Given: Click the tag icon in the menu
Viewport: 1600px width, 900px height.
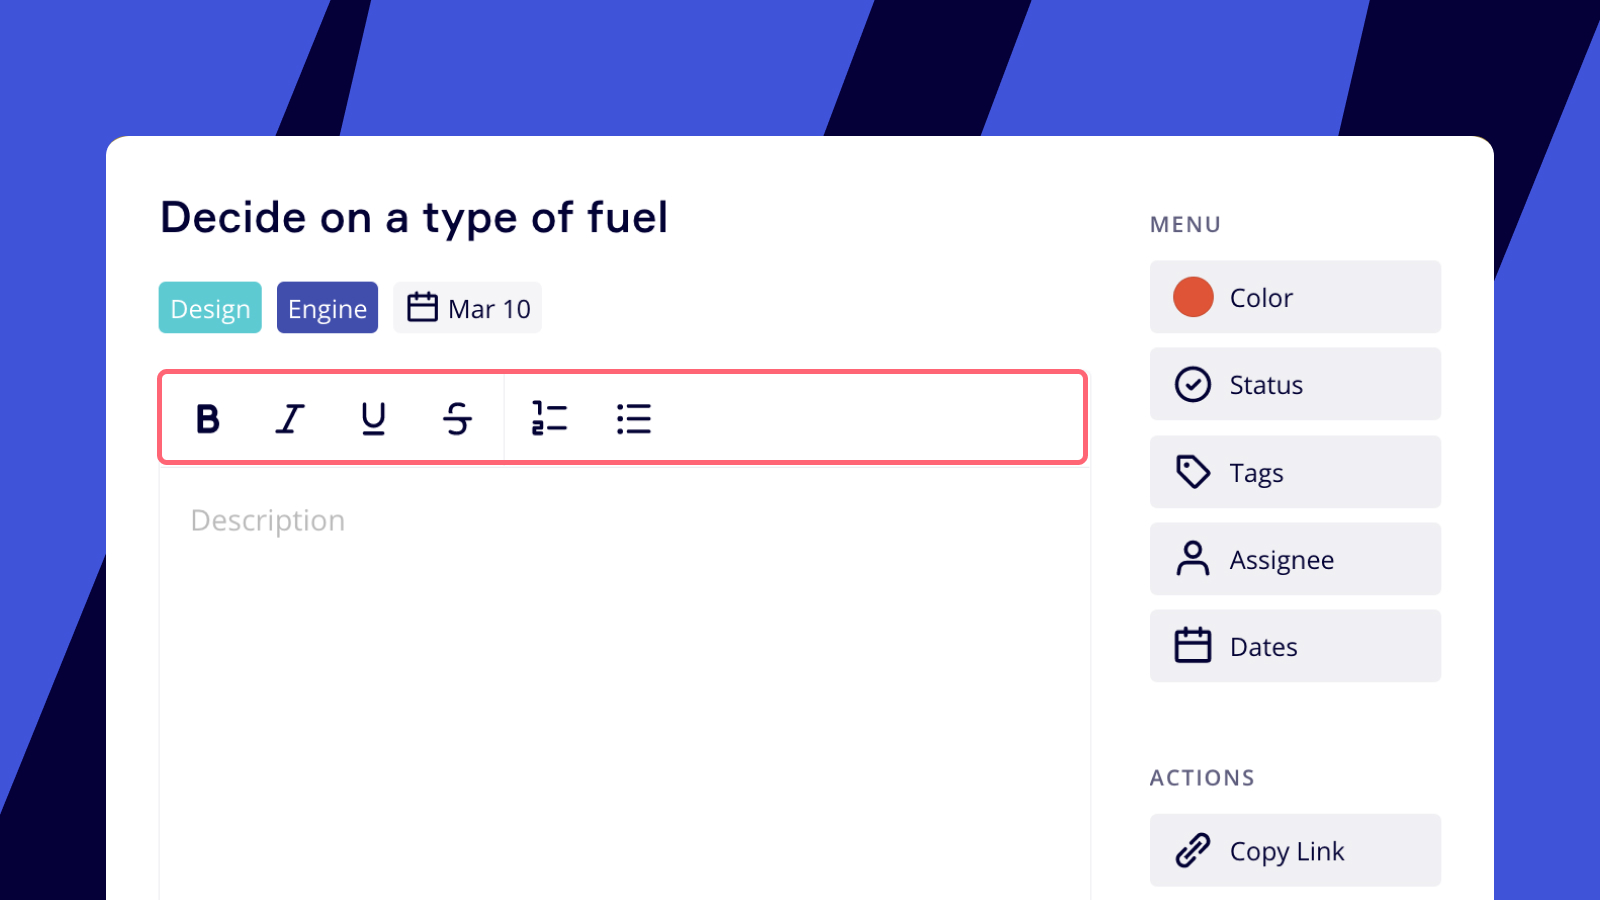Looking at the screenshot, I should [1193, 472].
